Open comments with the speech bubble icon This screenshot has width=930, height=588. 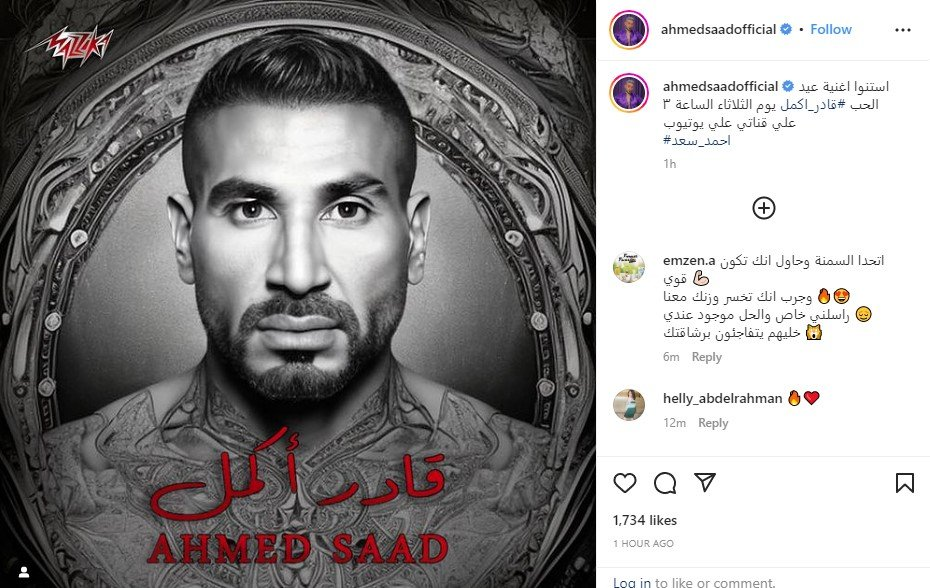[665, 483]
